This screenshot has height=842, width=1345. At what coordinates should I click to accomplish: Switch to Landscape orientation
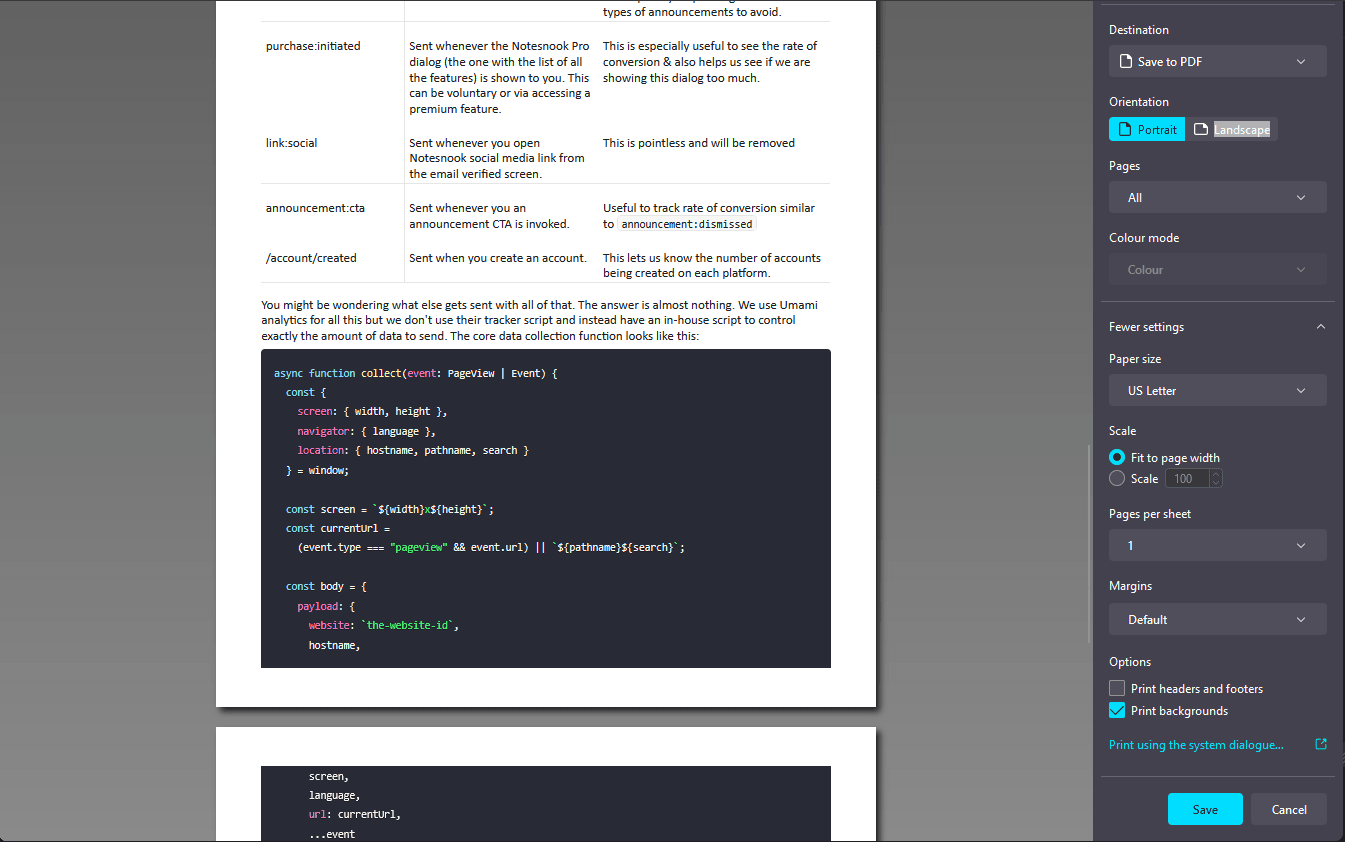click(x=1235, y=129)
